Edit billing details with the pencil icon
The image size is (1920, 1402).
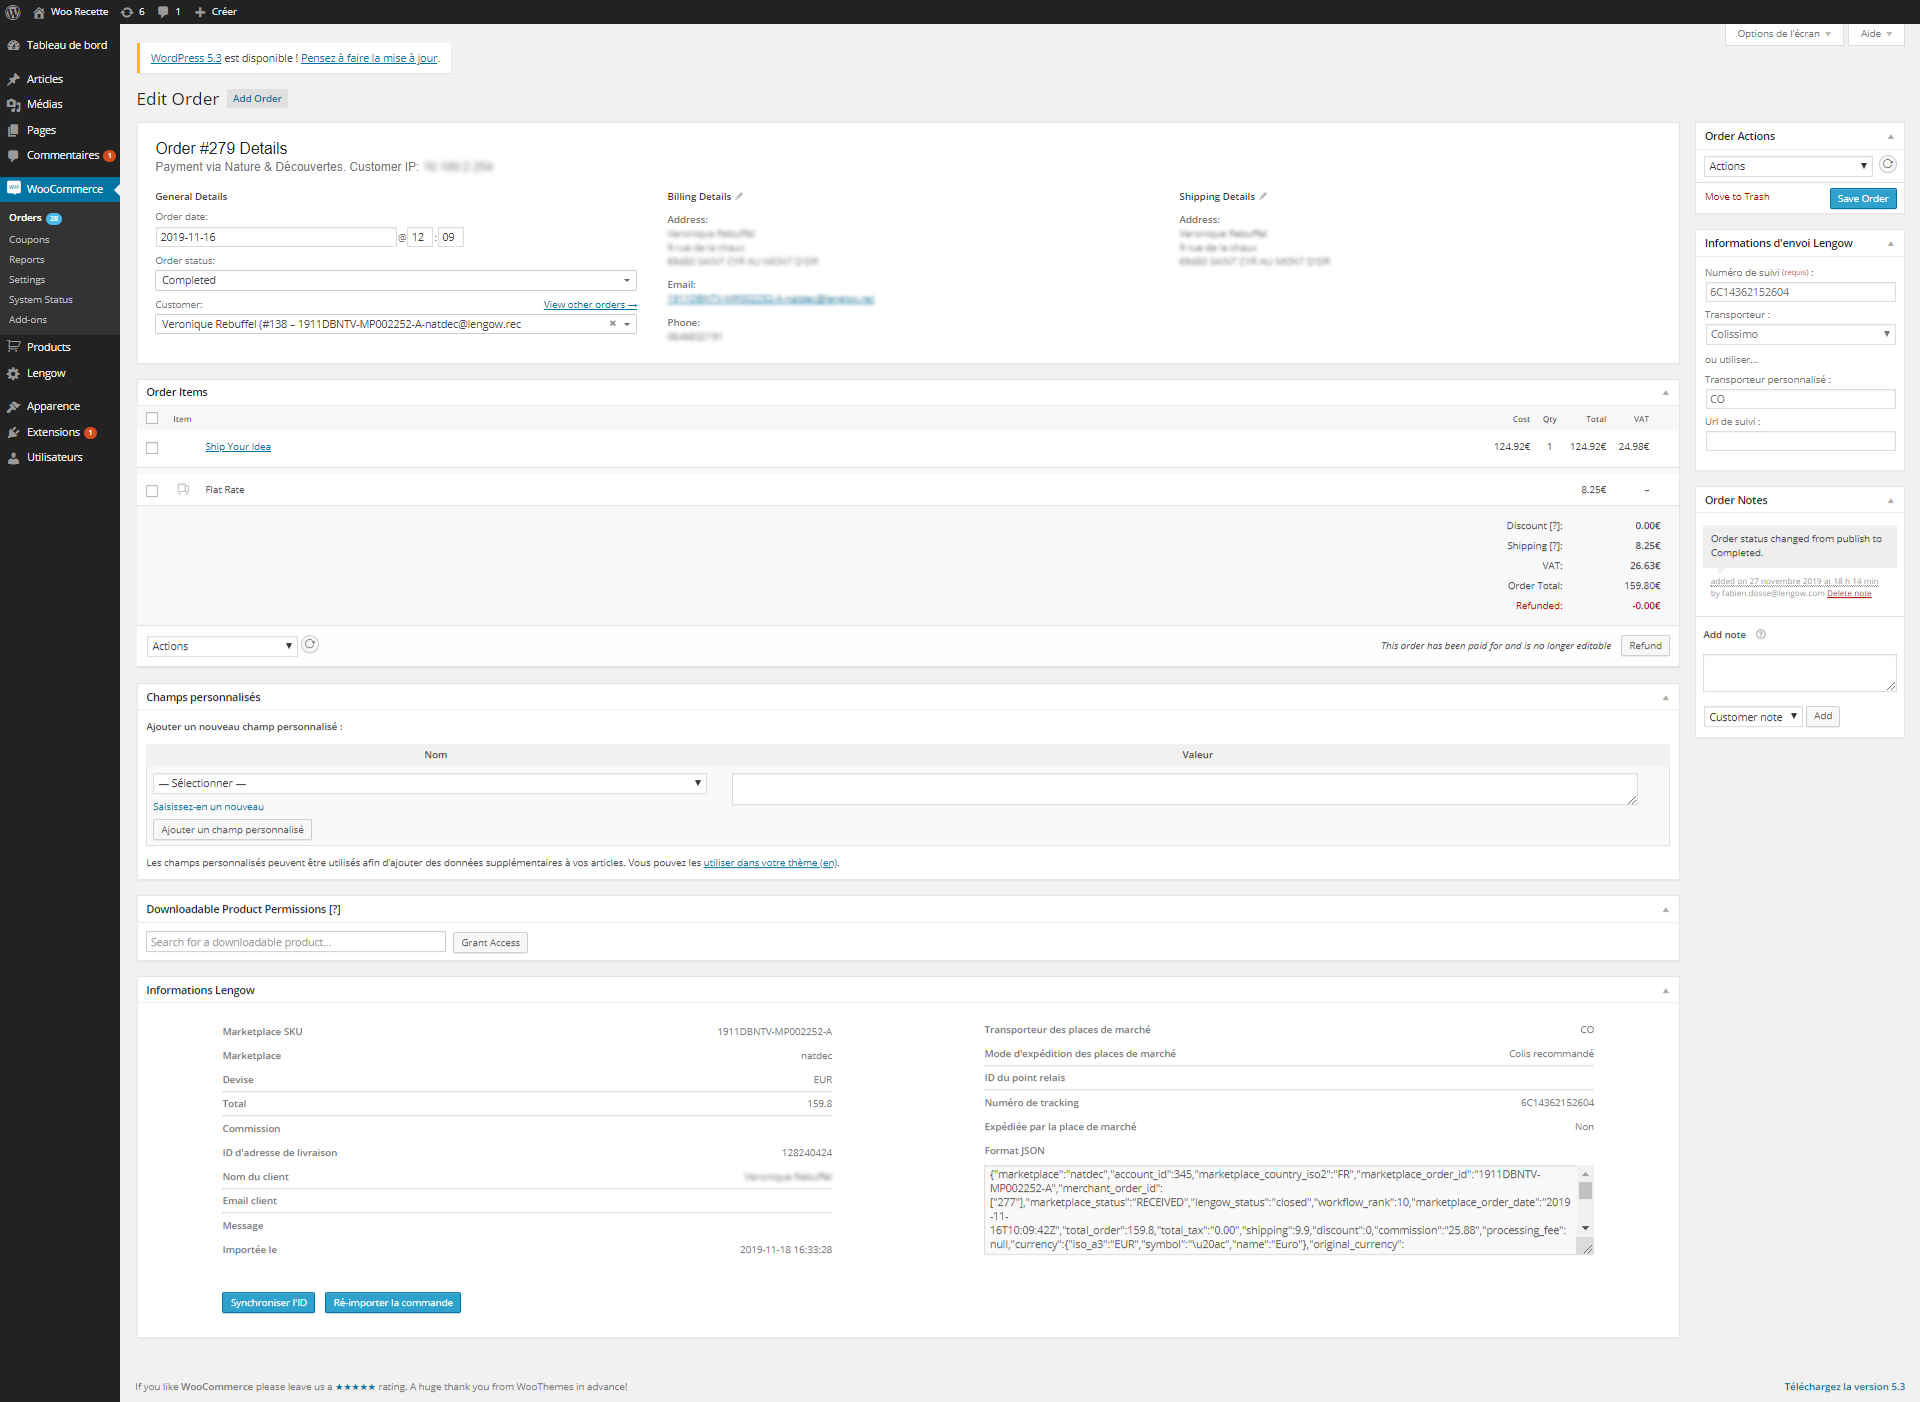(739, 196)
